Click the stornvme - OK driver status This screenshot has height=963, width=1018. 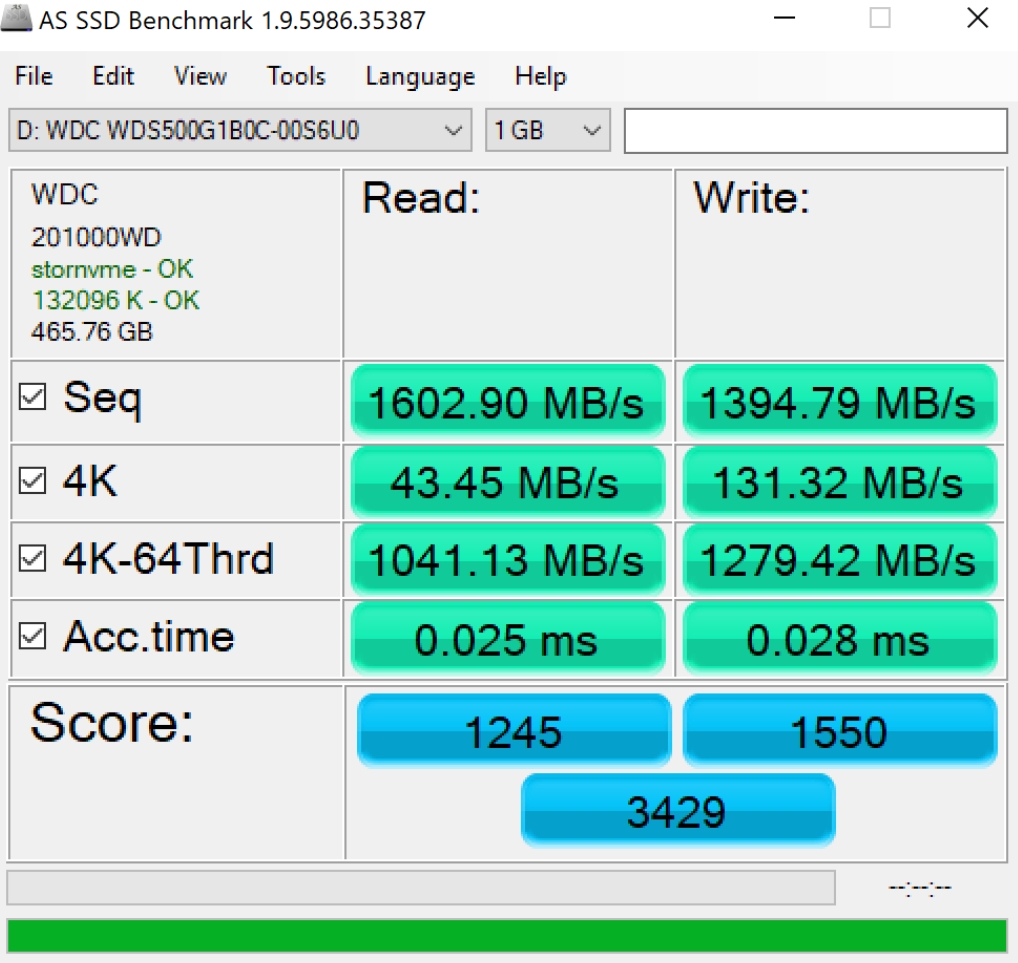[112, 269]
